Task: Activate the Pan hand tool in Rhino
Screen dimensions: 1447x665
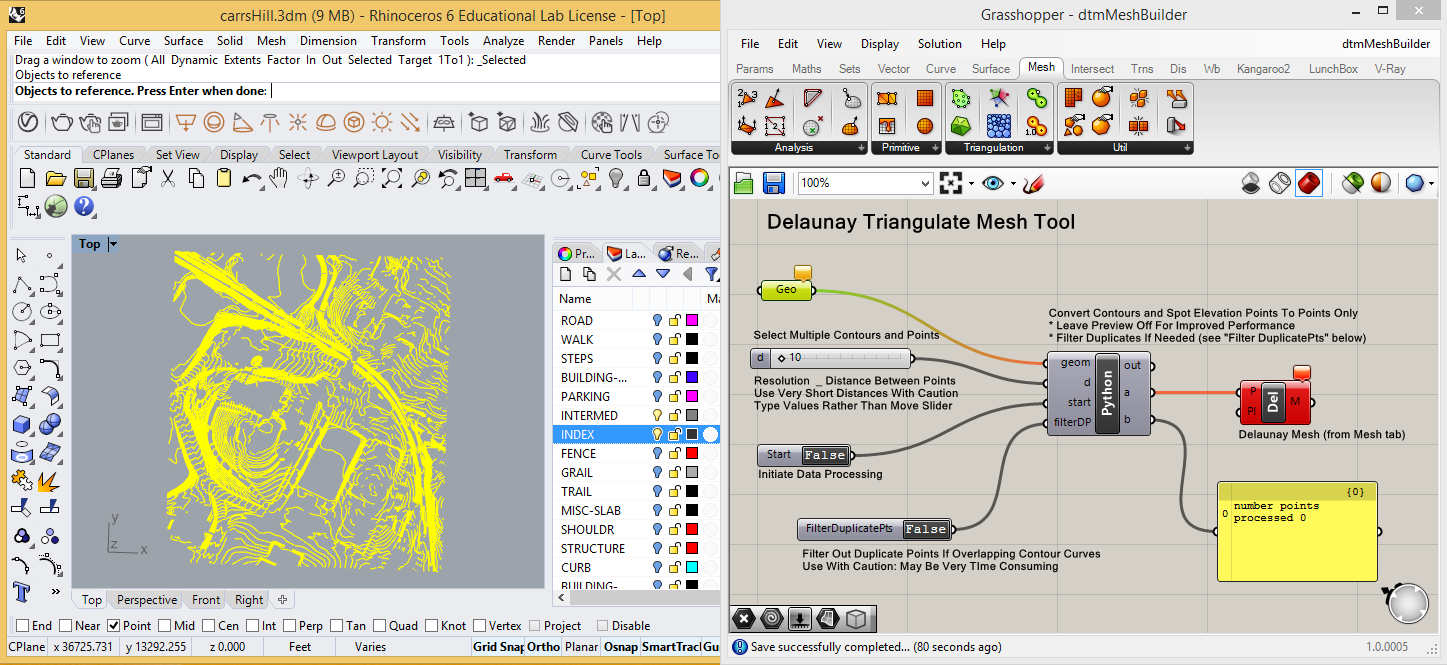Action: pyautogui.click(x=280, y=179)
